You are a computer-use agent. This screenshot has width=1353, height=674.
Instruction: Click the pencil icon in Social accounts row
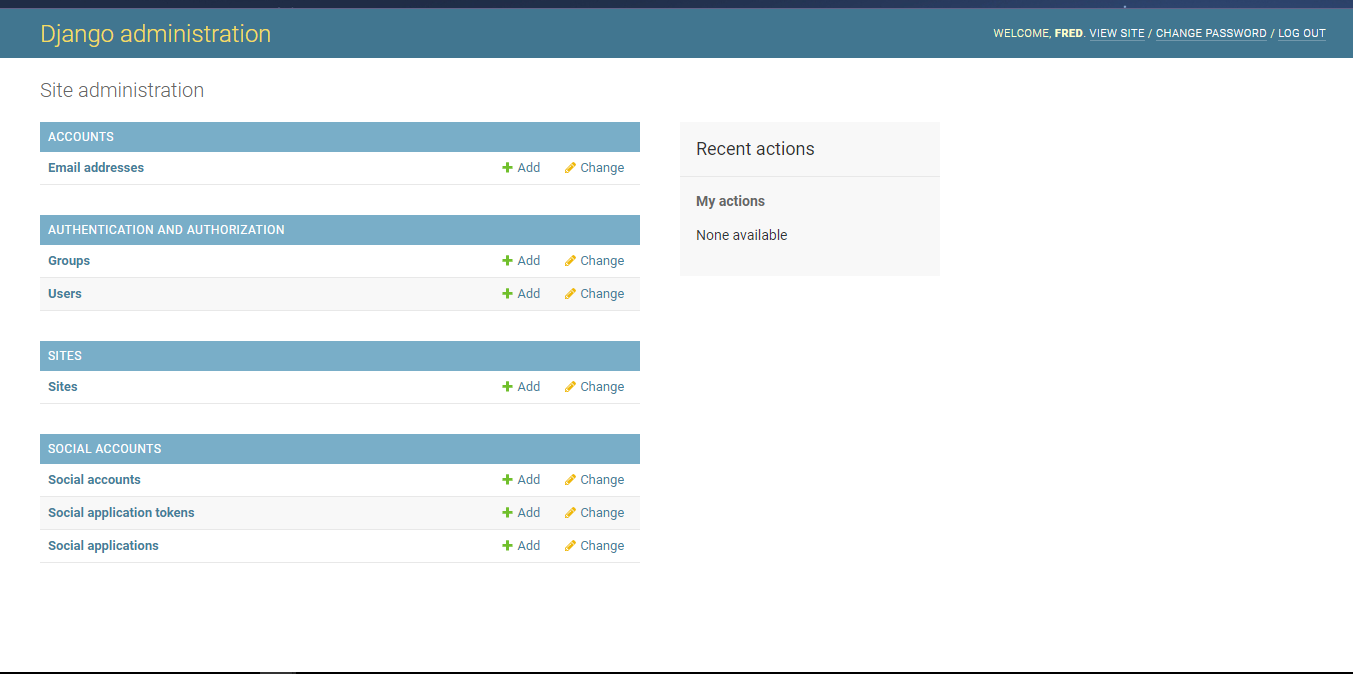tap(570, 480)
